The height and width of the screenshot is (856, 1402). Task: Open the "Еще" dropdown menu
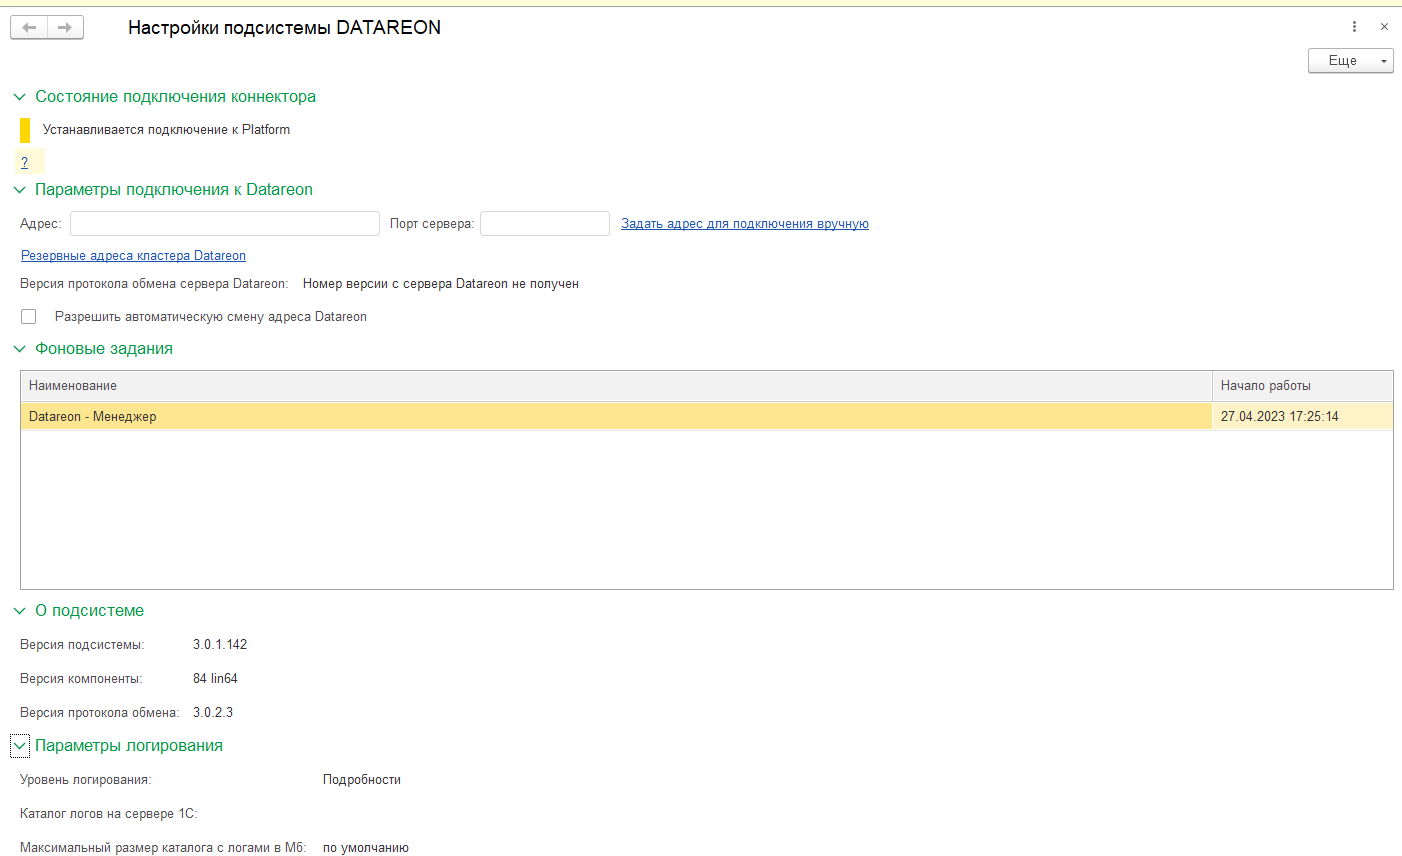pos(1350,61)
